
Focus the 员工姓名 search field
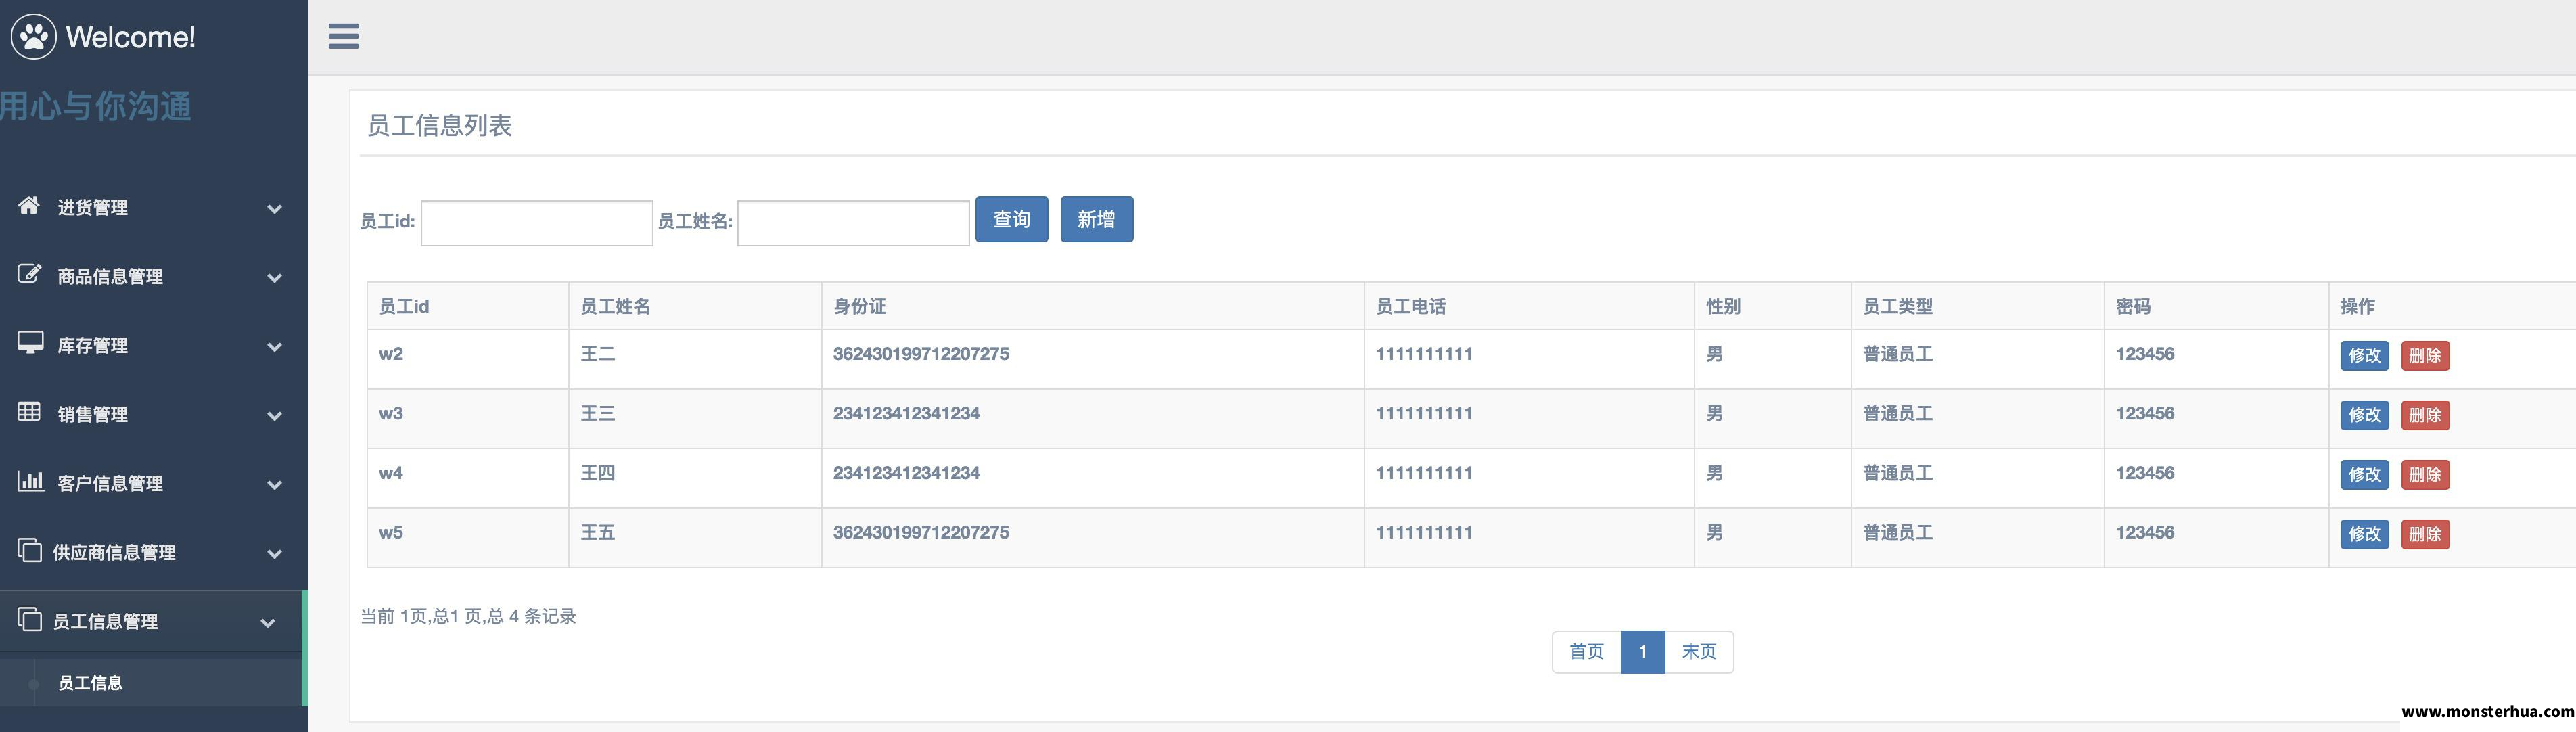tap(853, 222)
